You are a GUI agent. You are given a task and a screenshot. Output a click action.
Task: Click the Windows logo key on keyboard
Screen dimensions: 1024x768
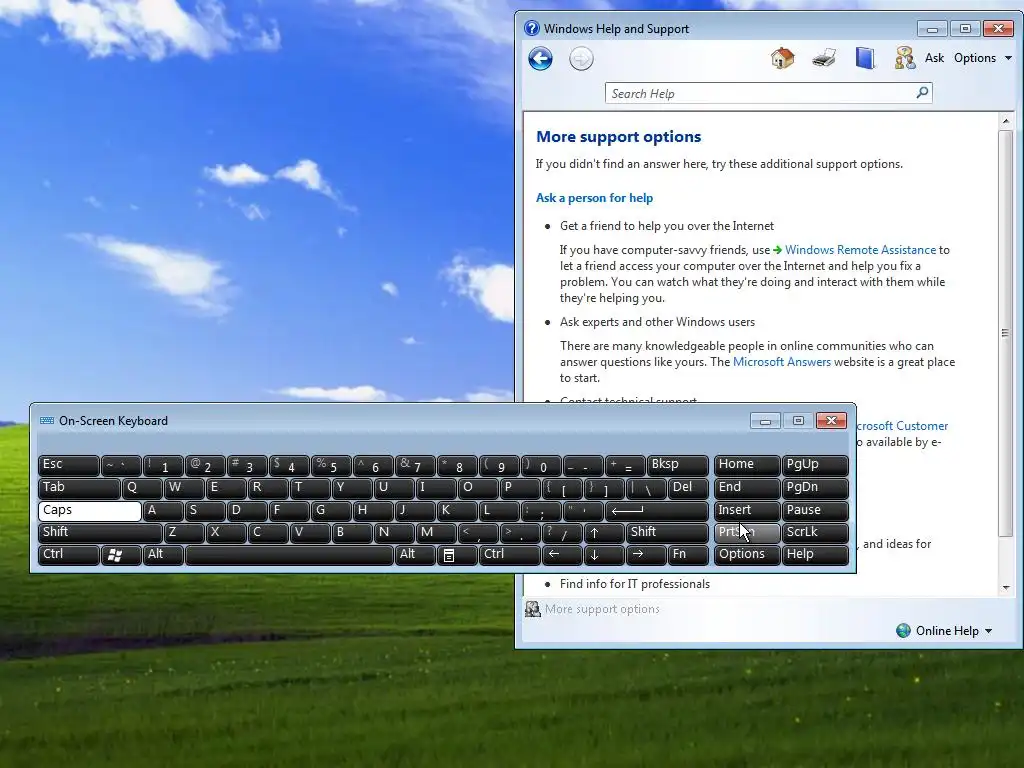[x=121, y=555]
